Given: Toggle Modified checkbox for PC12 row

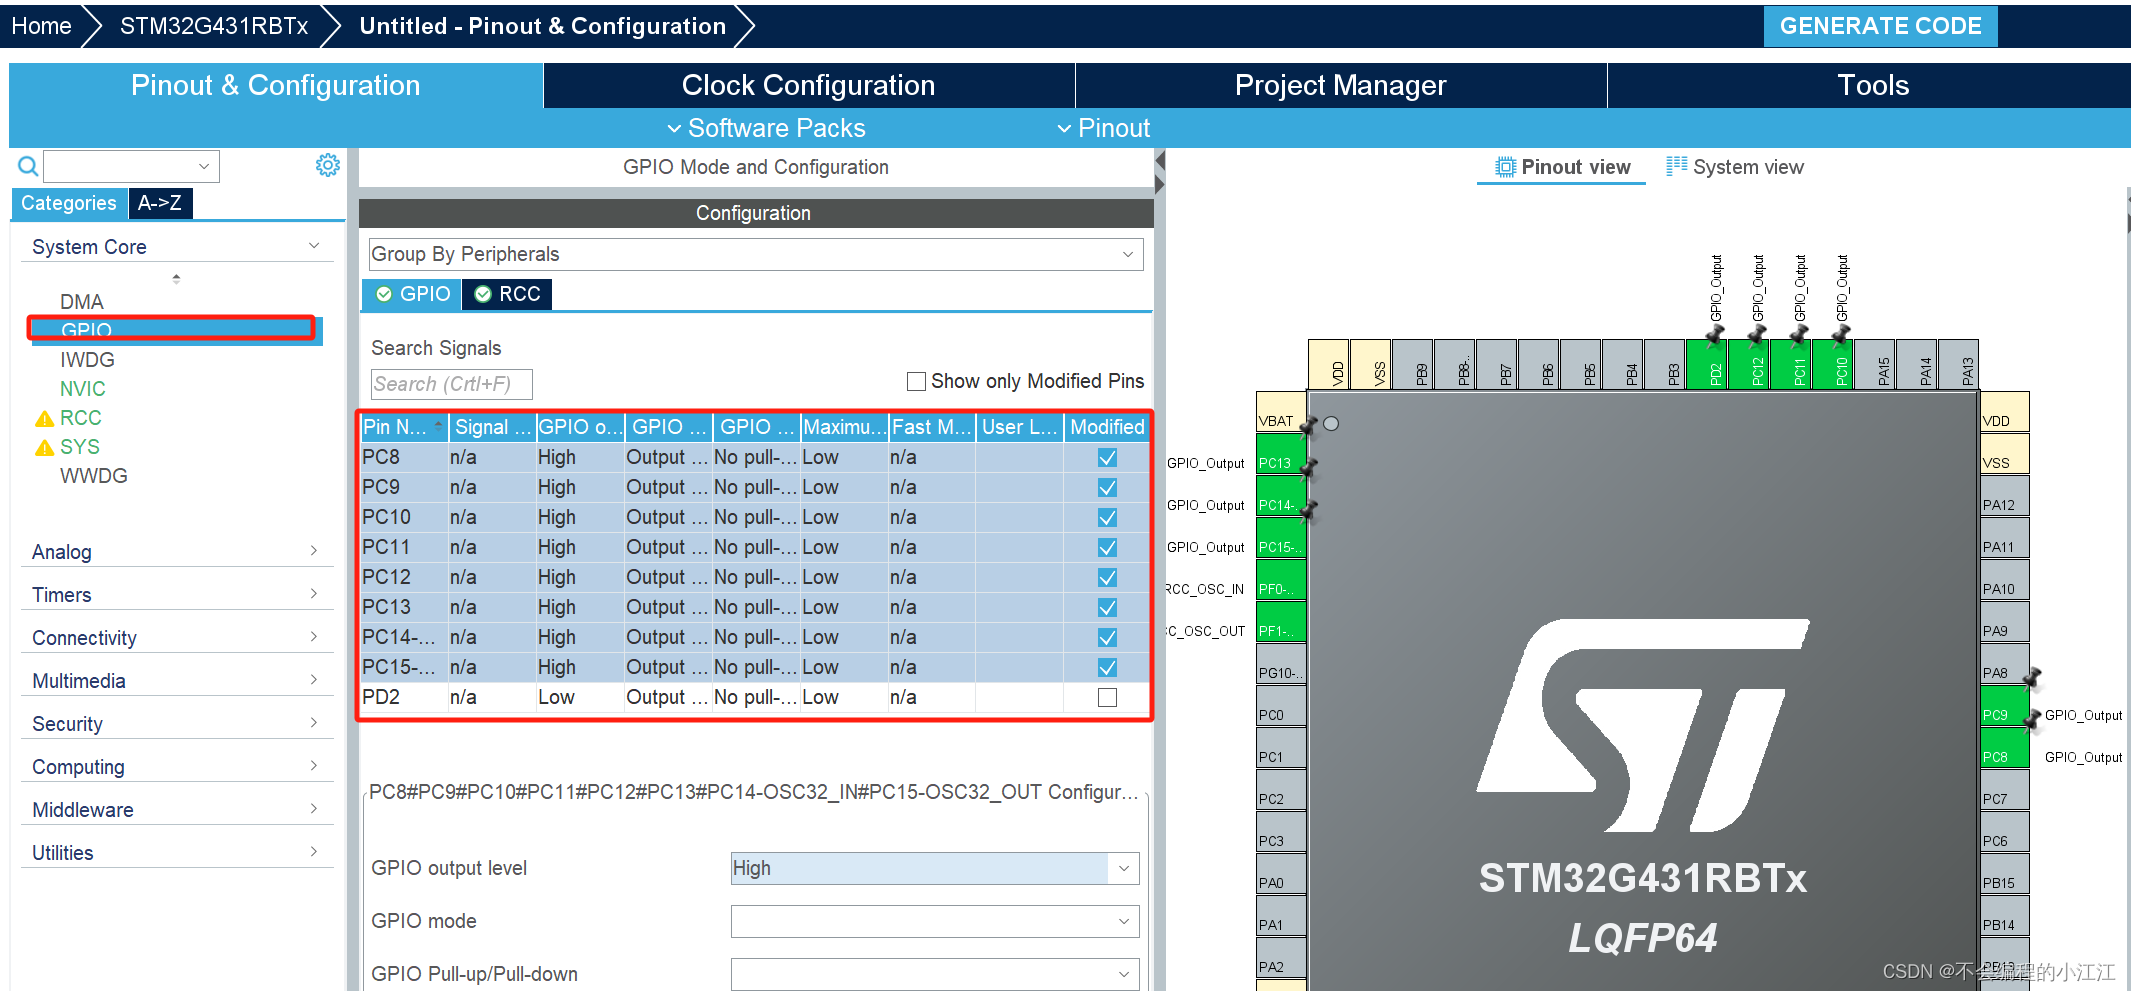Looking at the screenshot, I should (x=1107, y=578).
